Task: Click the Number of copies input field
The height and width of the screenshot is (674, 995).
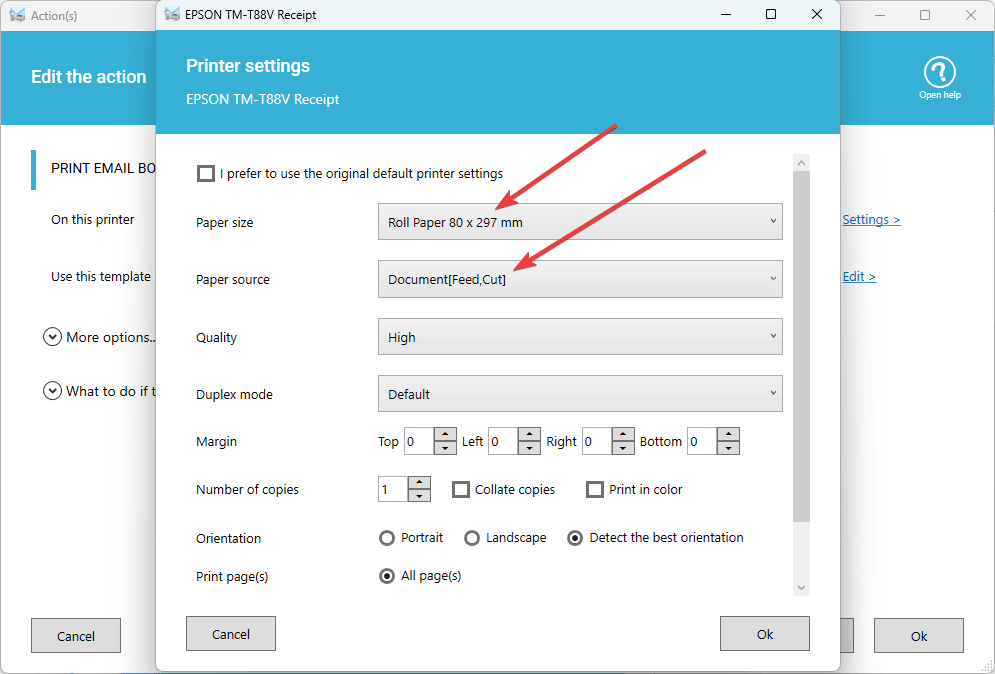Action: coord(393,489)
